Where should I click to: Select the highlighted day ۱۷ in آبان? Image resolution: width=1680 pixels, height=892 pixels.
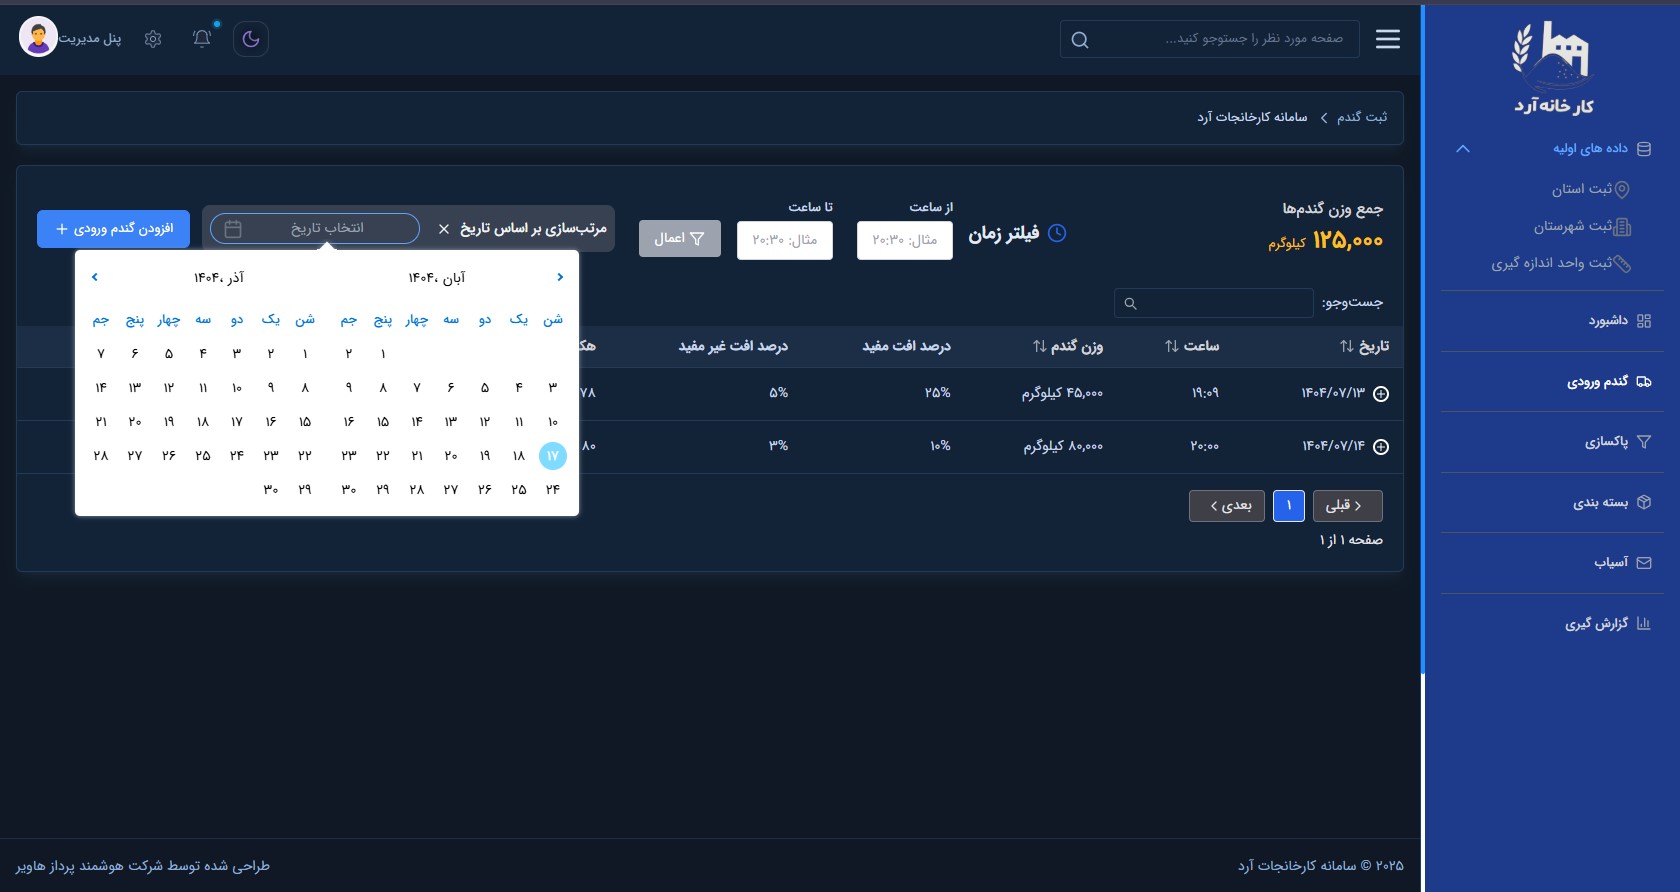click(553, 456)
